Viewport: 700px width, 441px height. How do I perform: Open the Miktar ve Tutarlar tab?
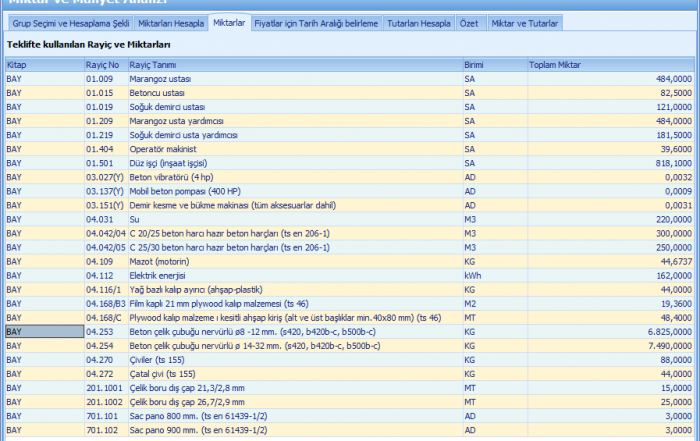[525, 22]
